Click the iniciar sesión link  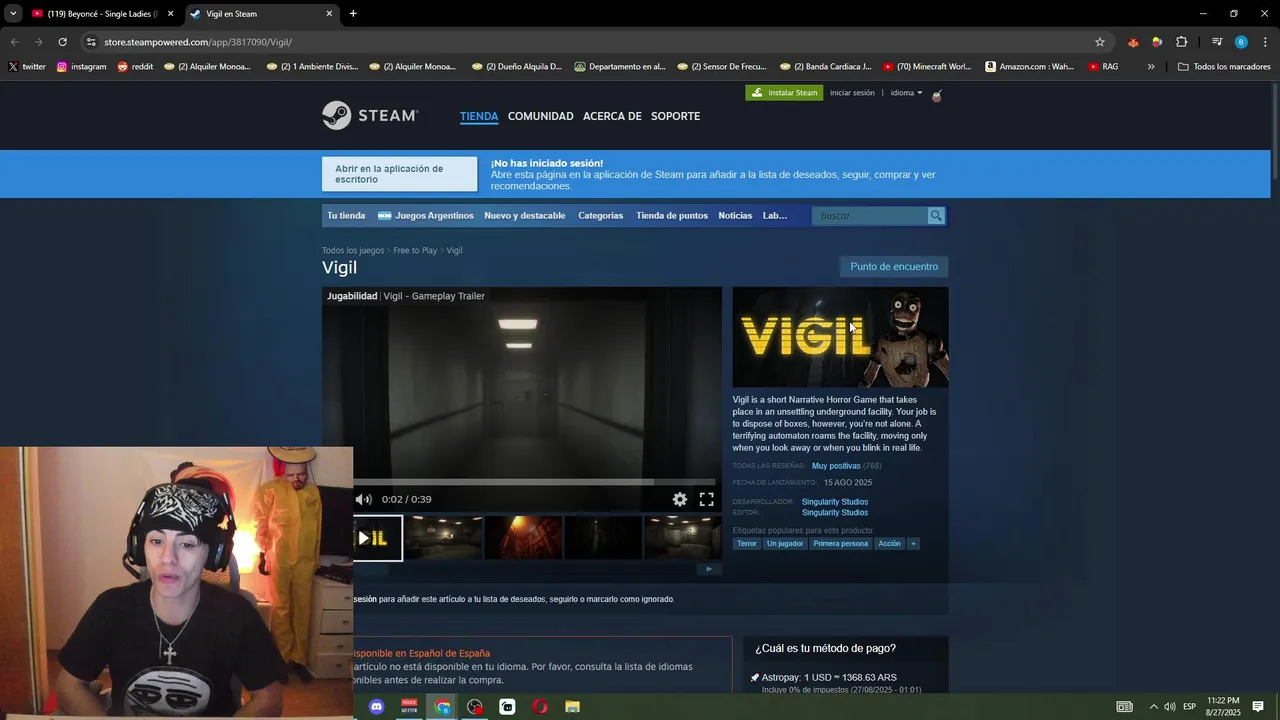coord(852,93)
